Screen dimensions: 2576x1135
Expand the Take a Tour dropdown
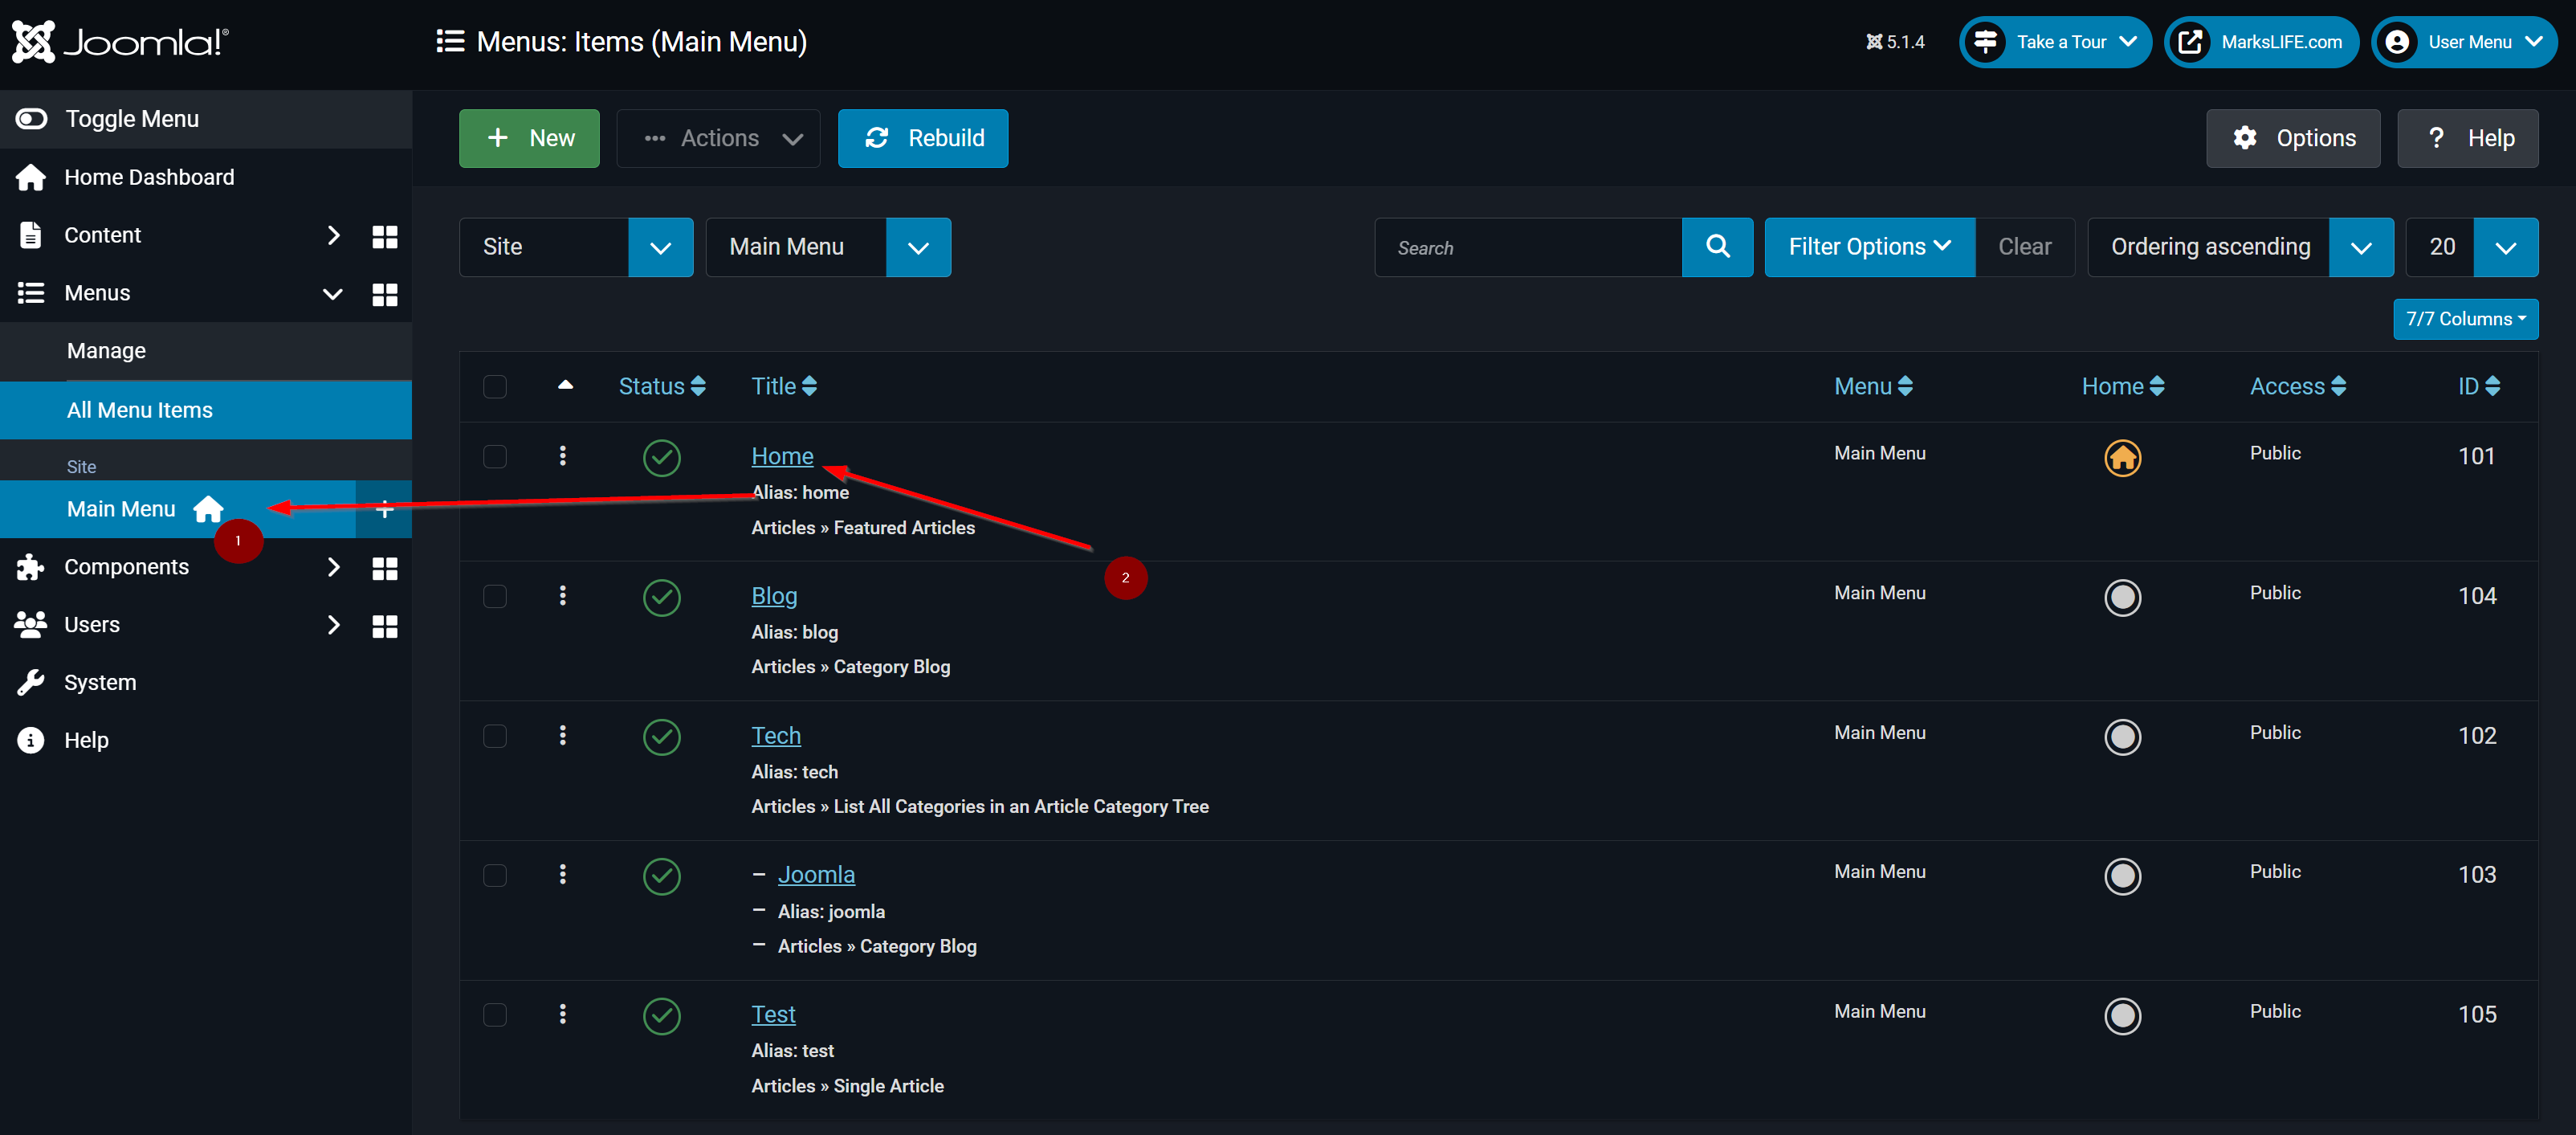[2055, 42]
